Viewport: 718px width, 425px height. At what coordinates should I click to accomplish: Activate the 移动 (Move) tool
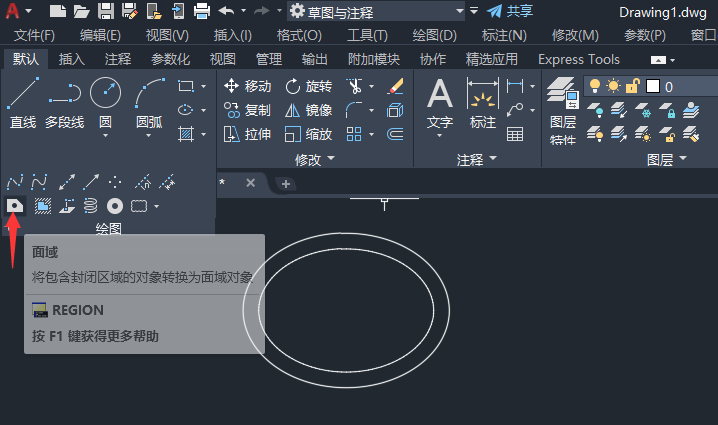point(247,86)
